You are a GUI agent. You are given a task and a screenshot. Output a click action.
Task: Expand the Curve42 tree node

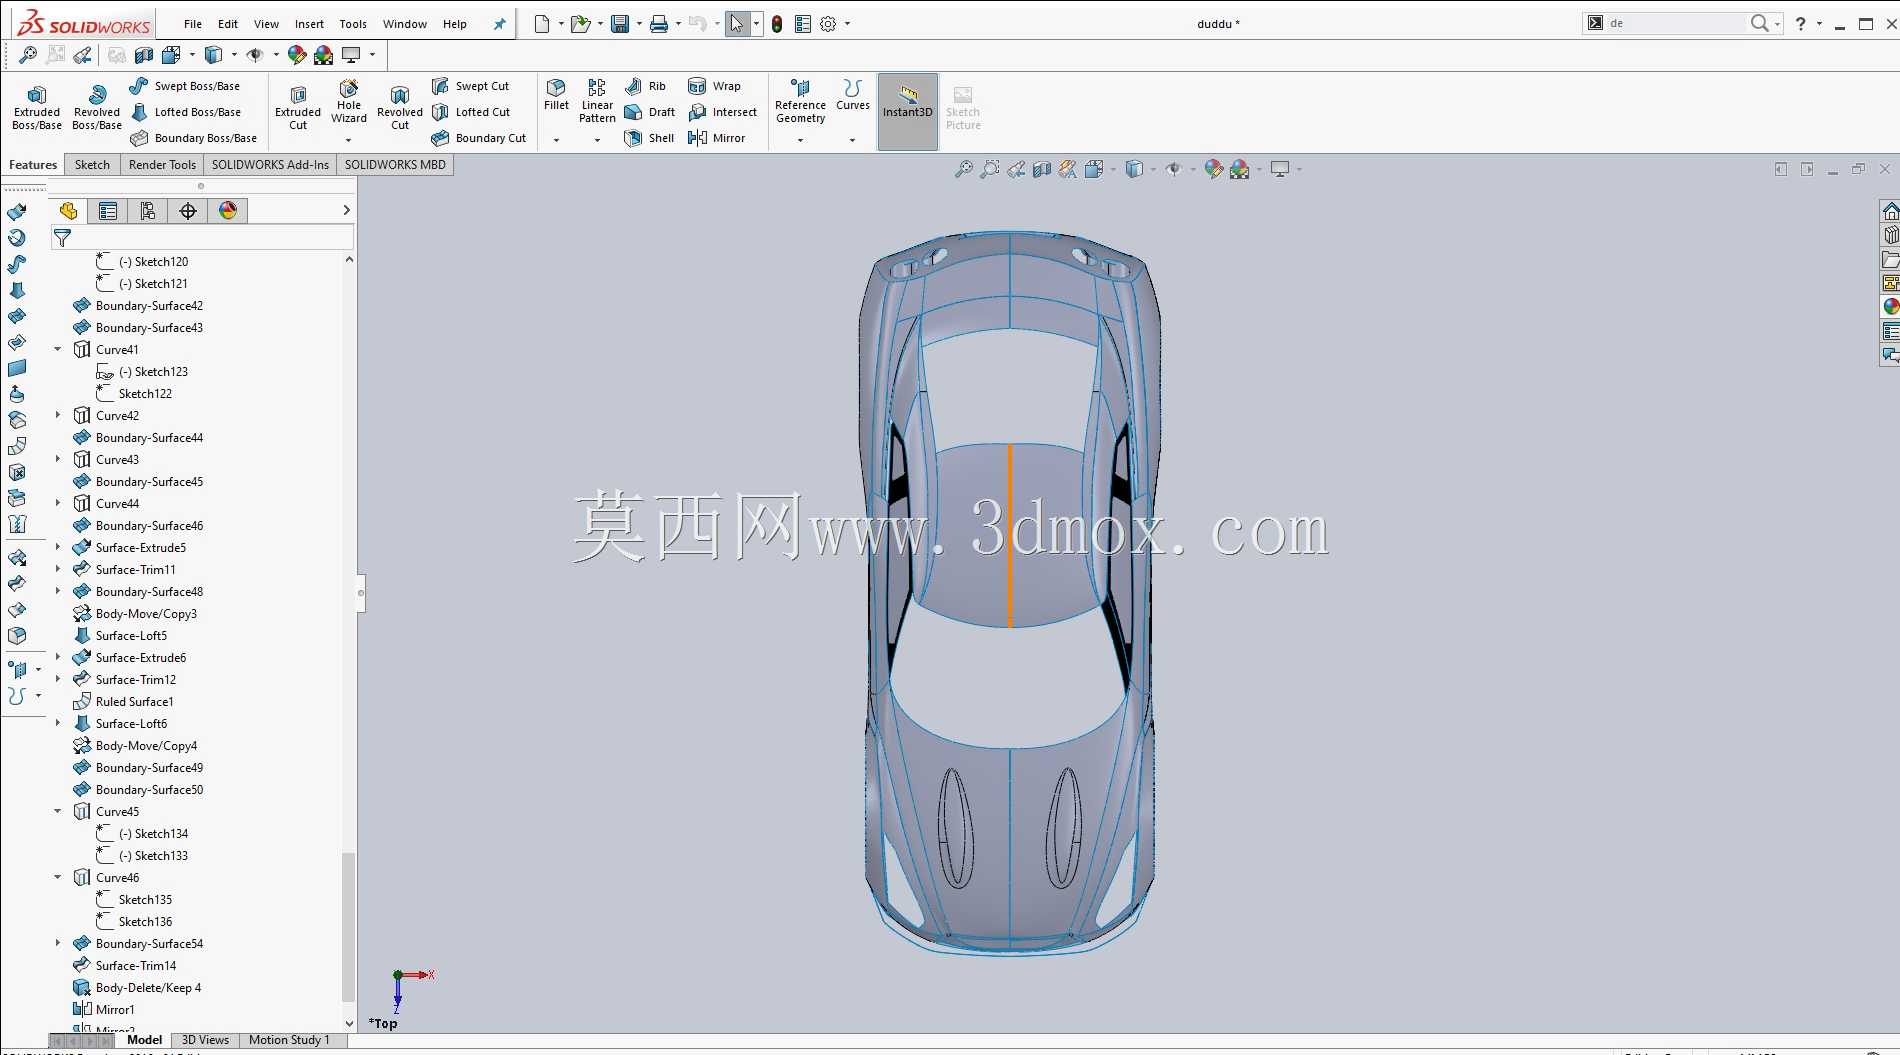click(58, 416)
